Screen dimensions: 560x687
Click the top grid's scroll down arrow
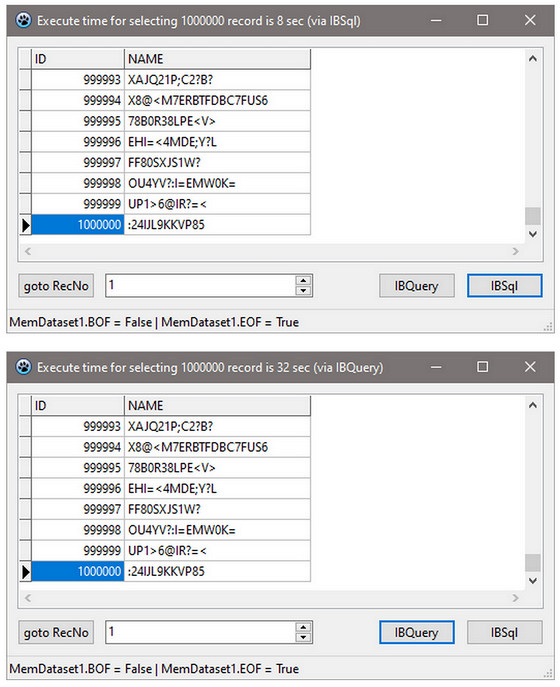(x=532, y=234)
